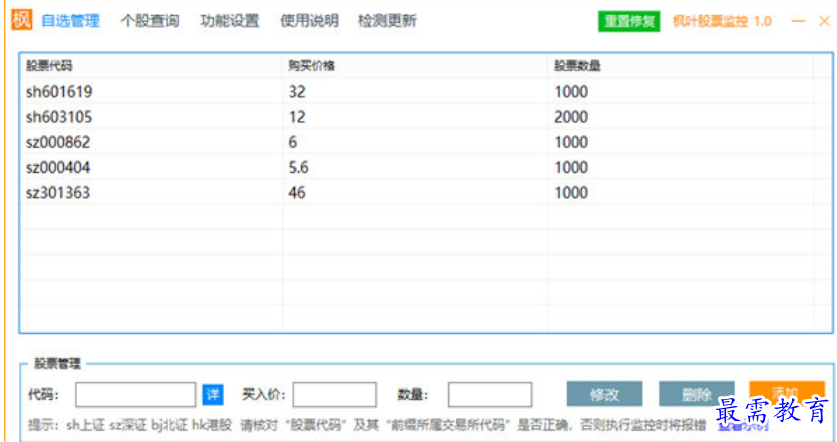Go to the 使用说明 page
837x442 pixels.
(309, 21)
